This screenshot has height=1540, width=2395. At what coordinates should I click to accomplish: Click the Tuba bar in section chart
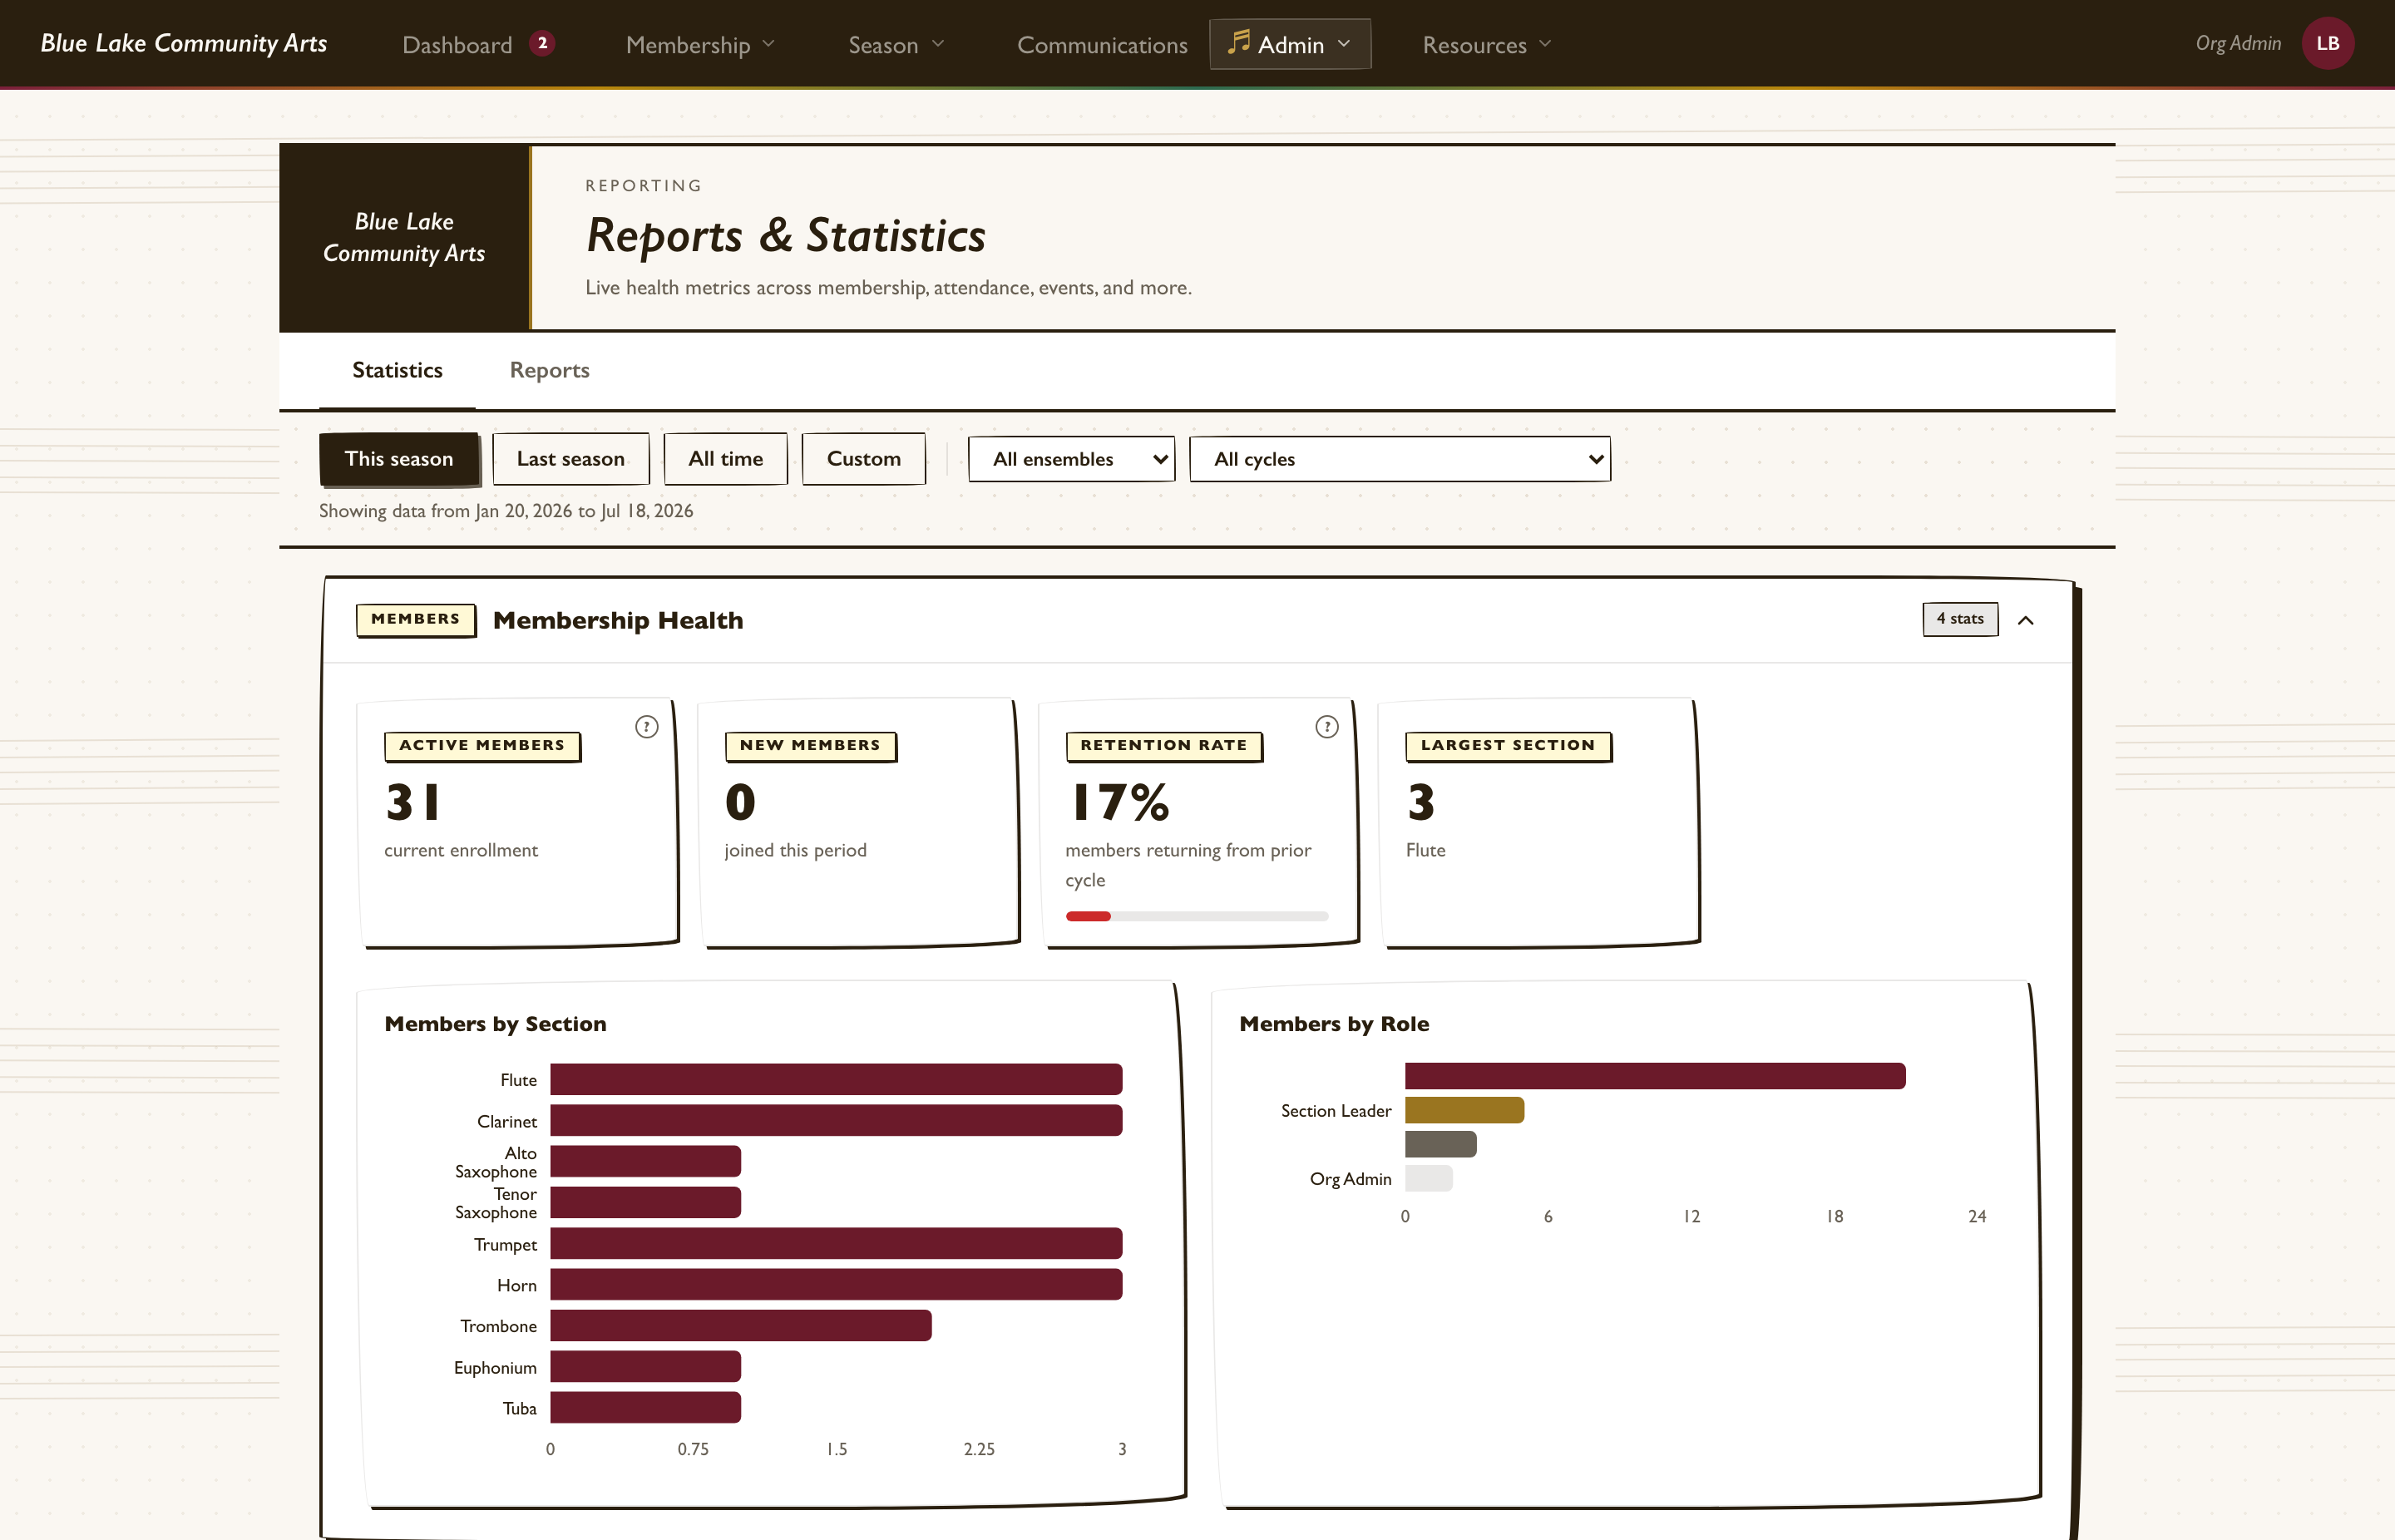pyautogui.click(x=646, y=1408)
